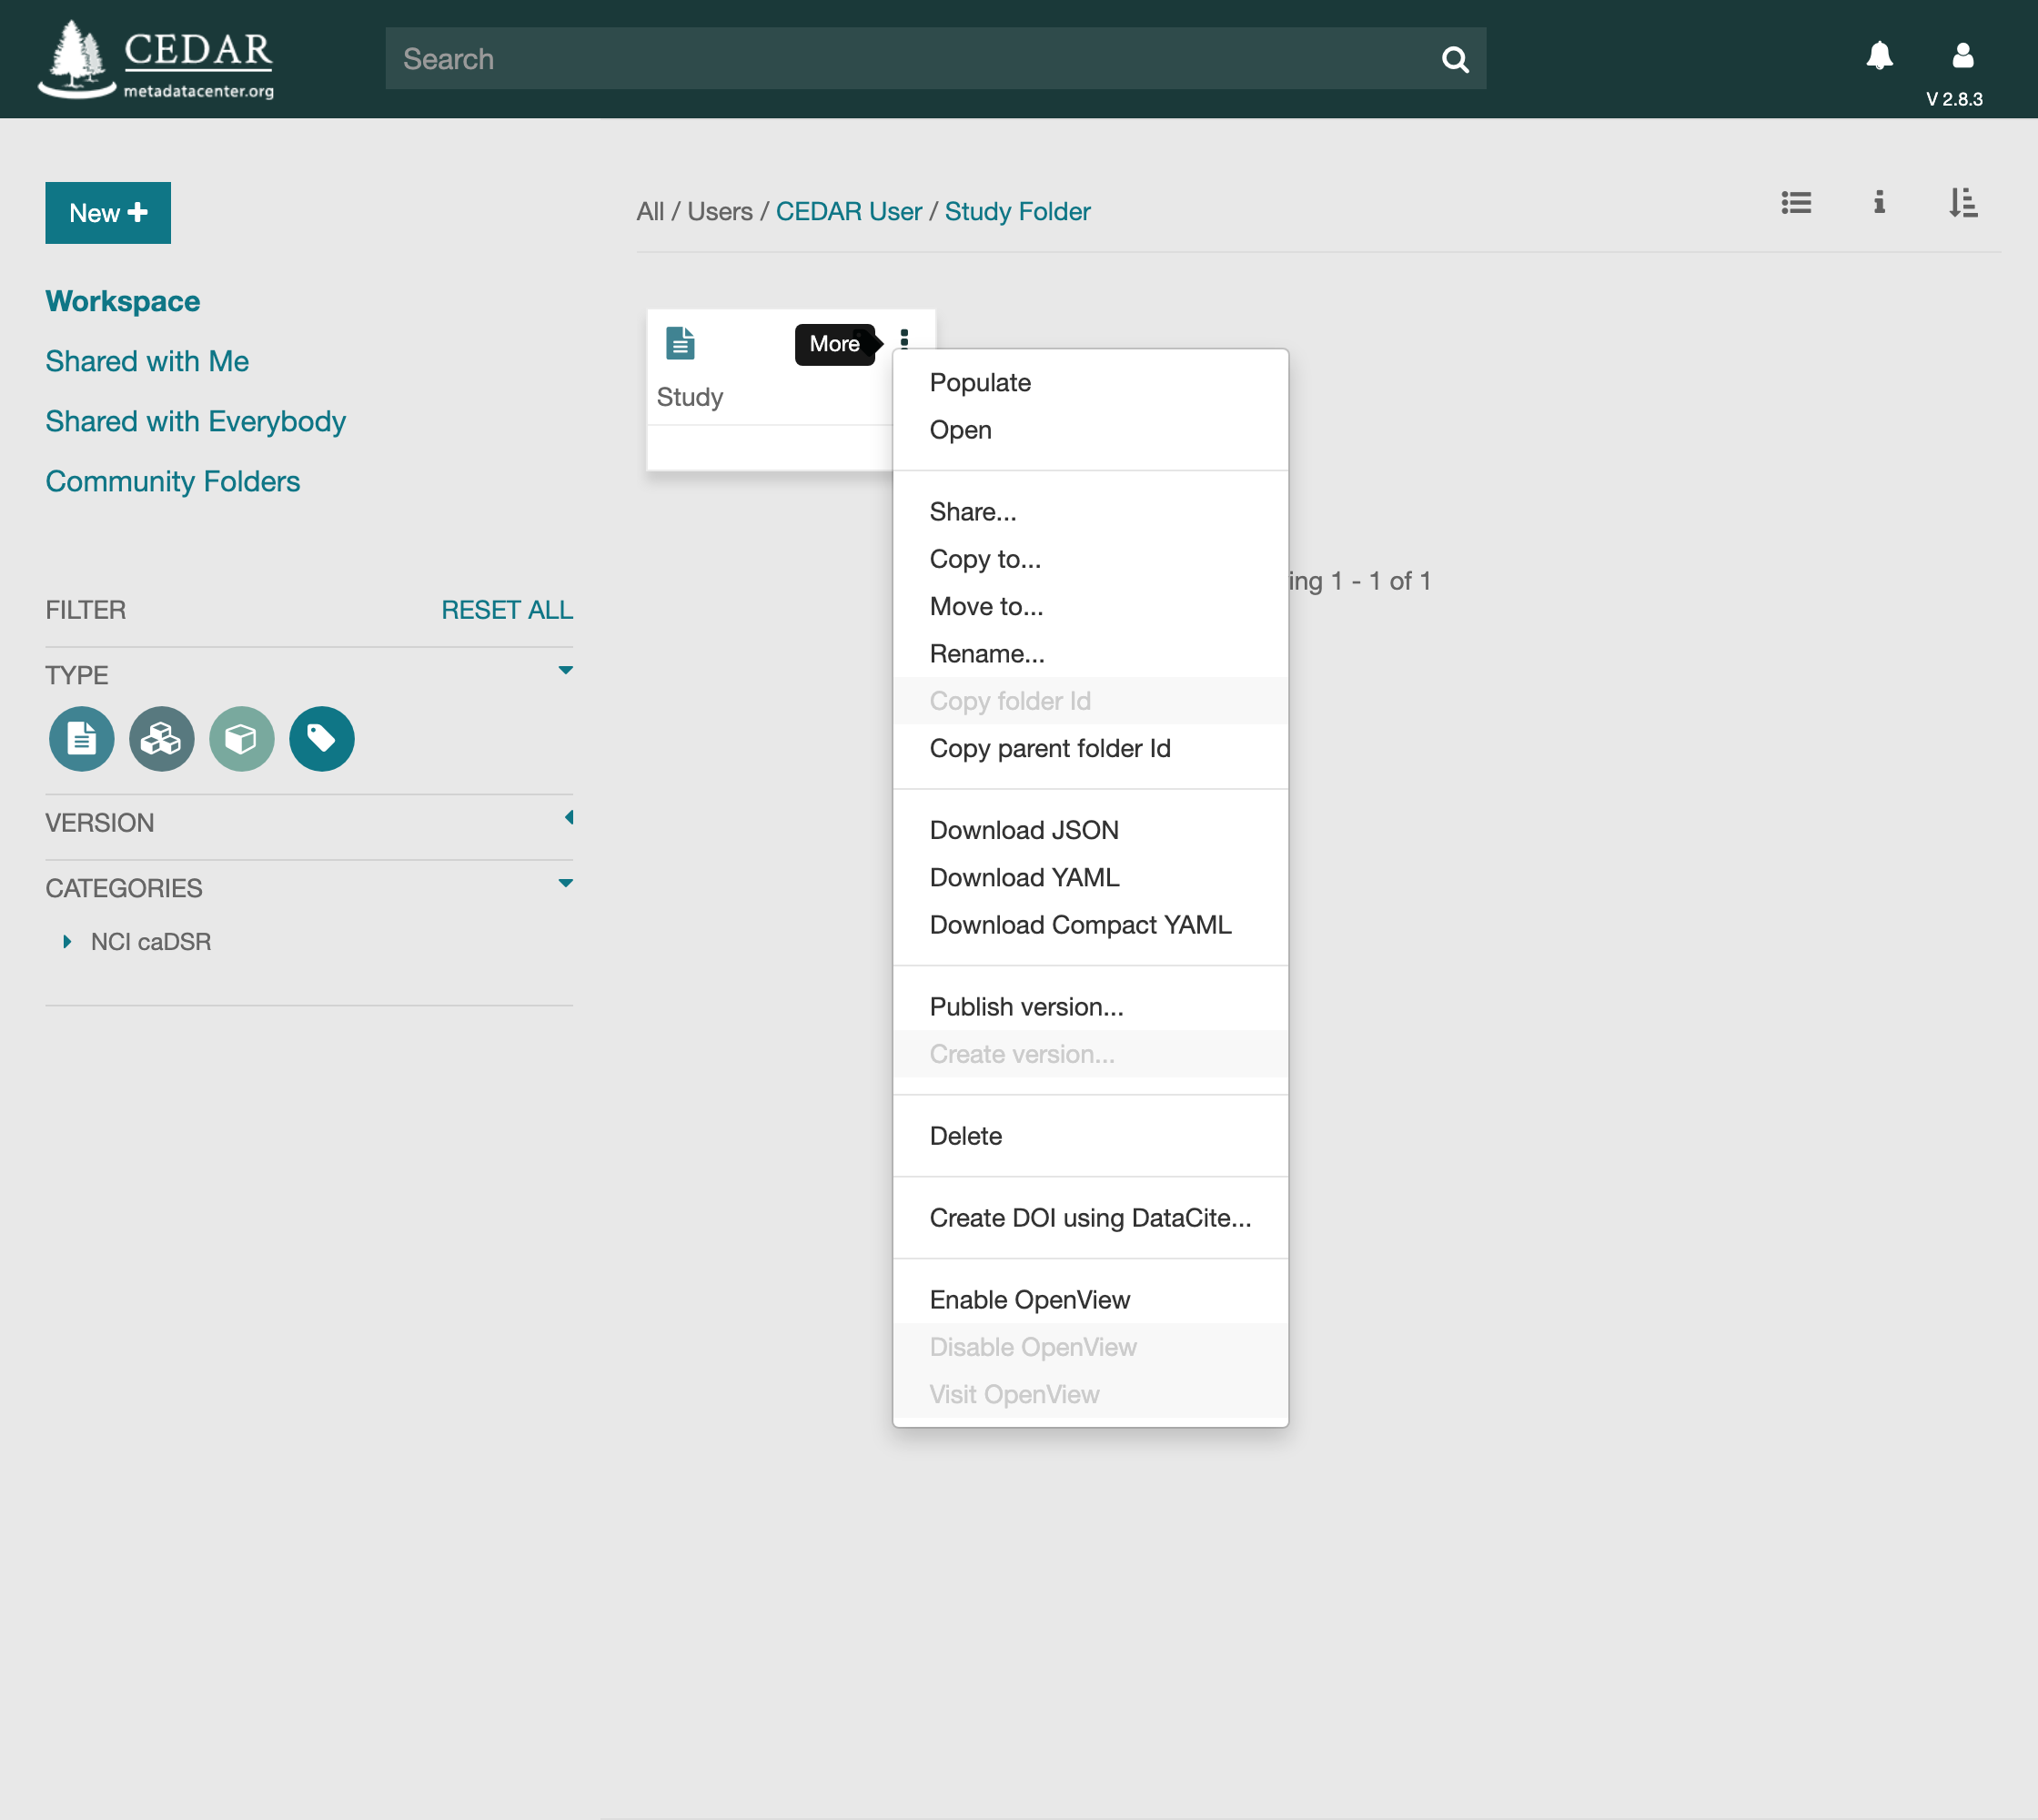Select Share... in the menu
The image size is (2038, 1820).
(x=1089, y=512)
